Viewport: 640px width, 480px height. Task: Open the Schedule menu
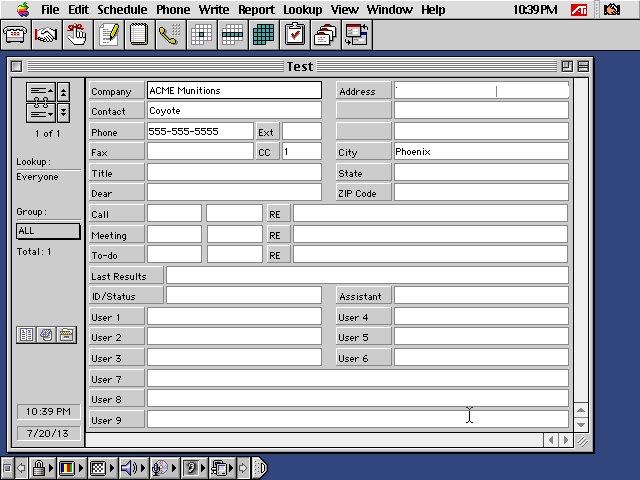coord(122,10)
